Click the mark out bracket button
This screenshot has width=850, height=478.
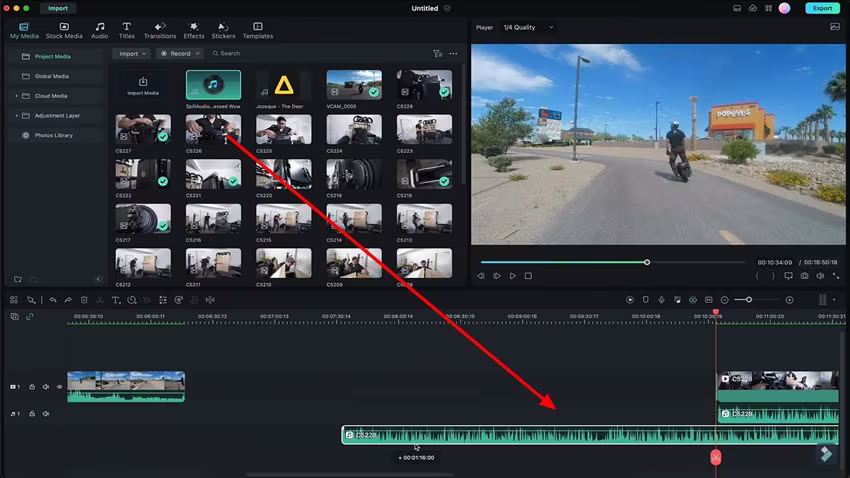tap(772, 276)
